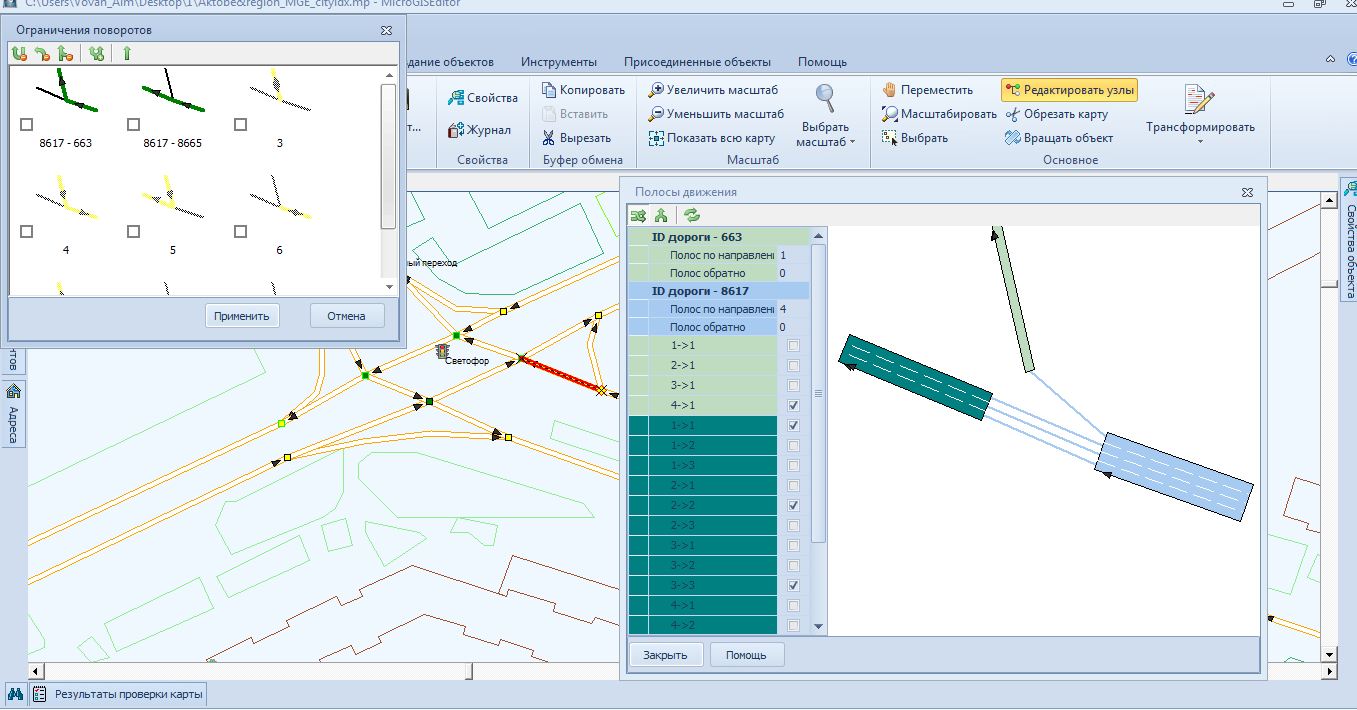Click the Вращать объект tool
This screenshot has width=1357, height=710.
1059,138
